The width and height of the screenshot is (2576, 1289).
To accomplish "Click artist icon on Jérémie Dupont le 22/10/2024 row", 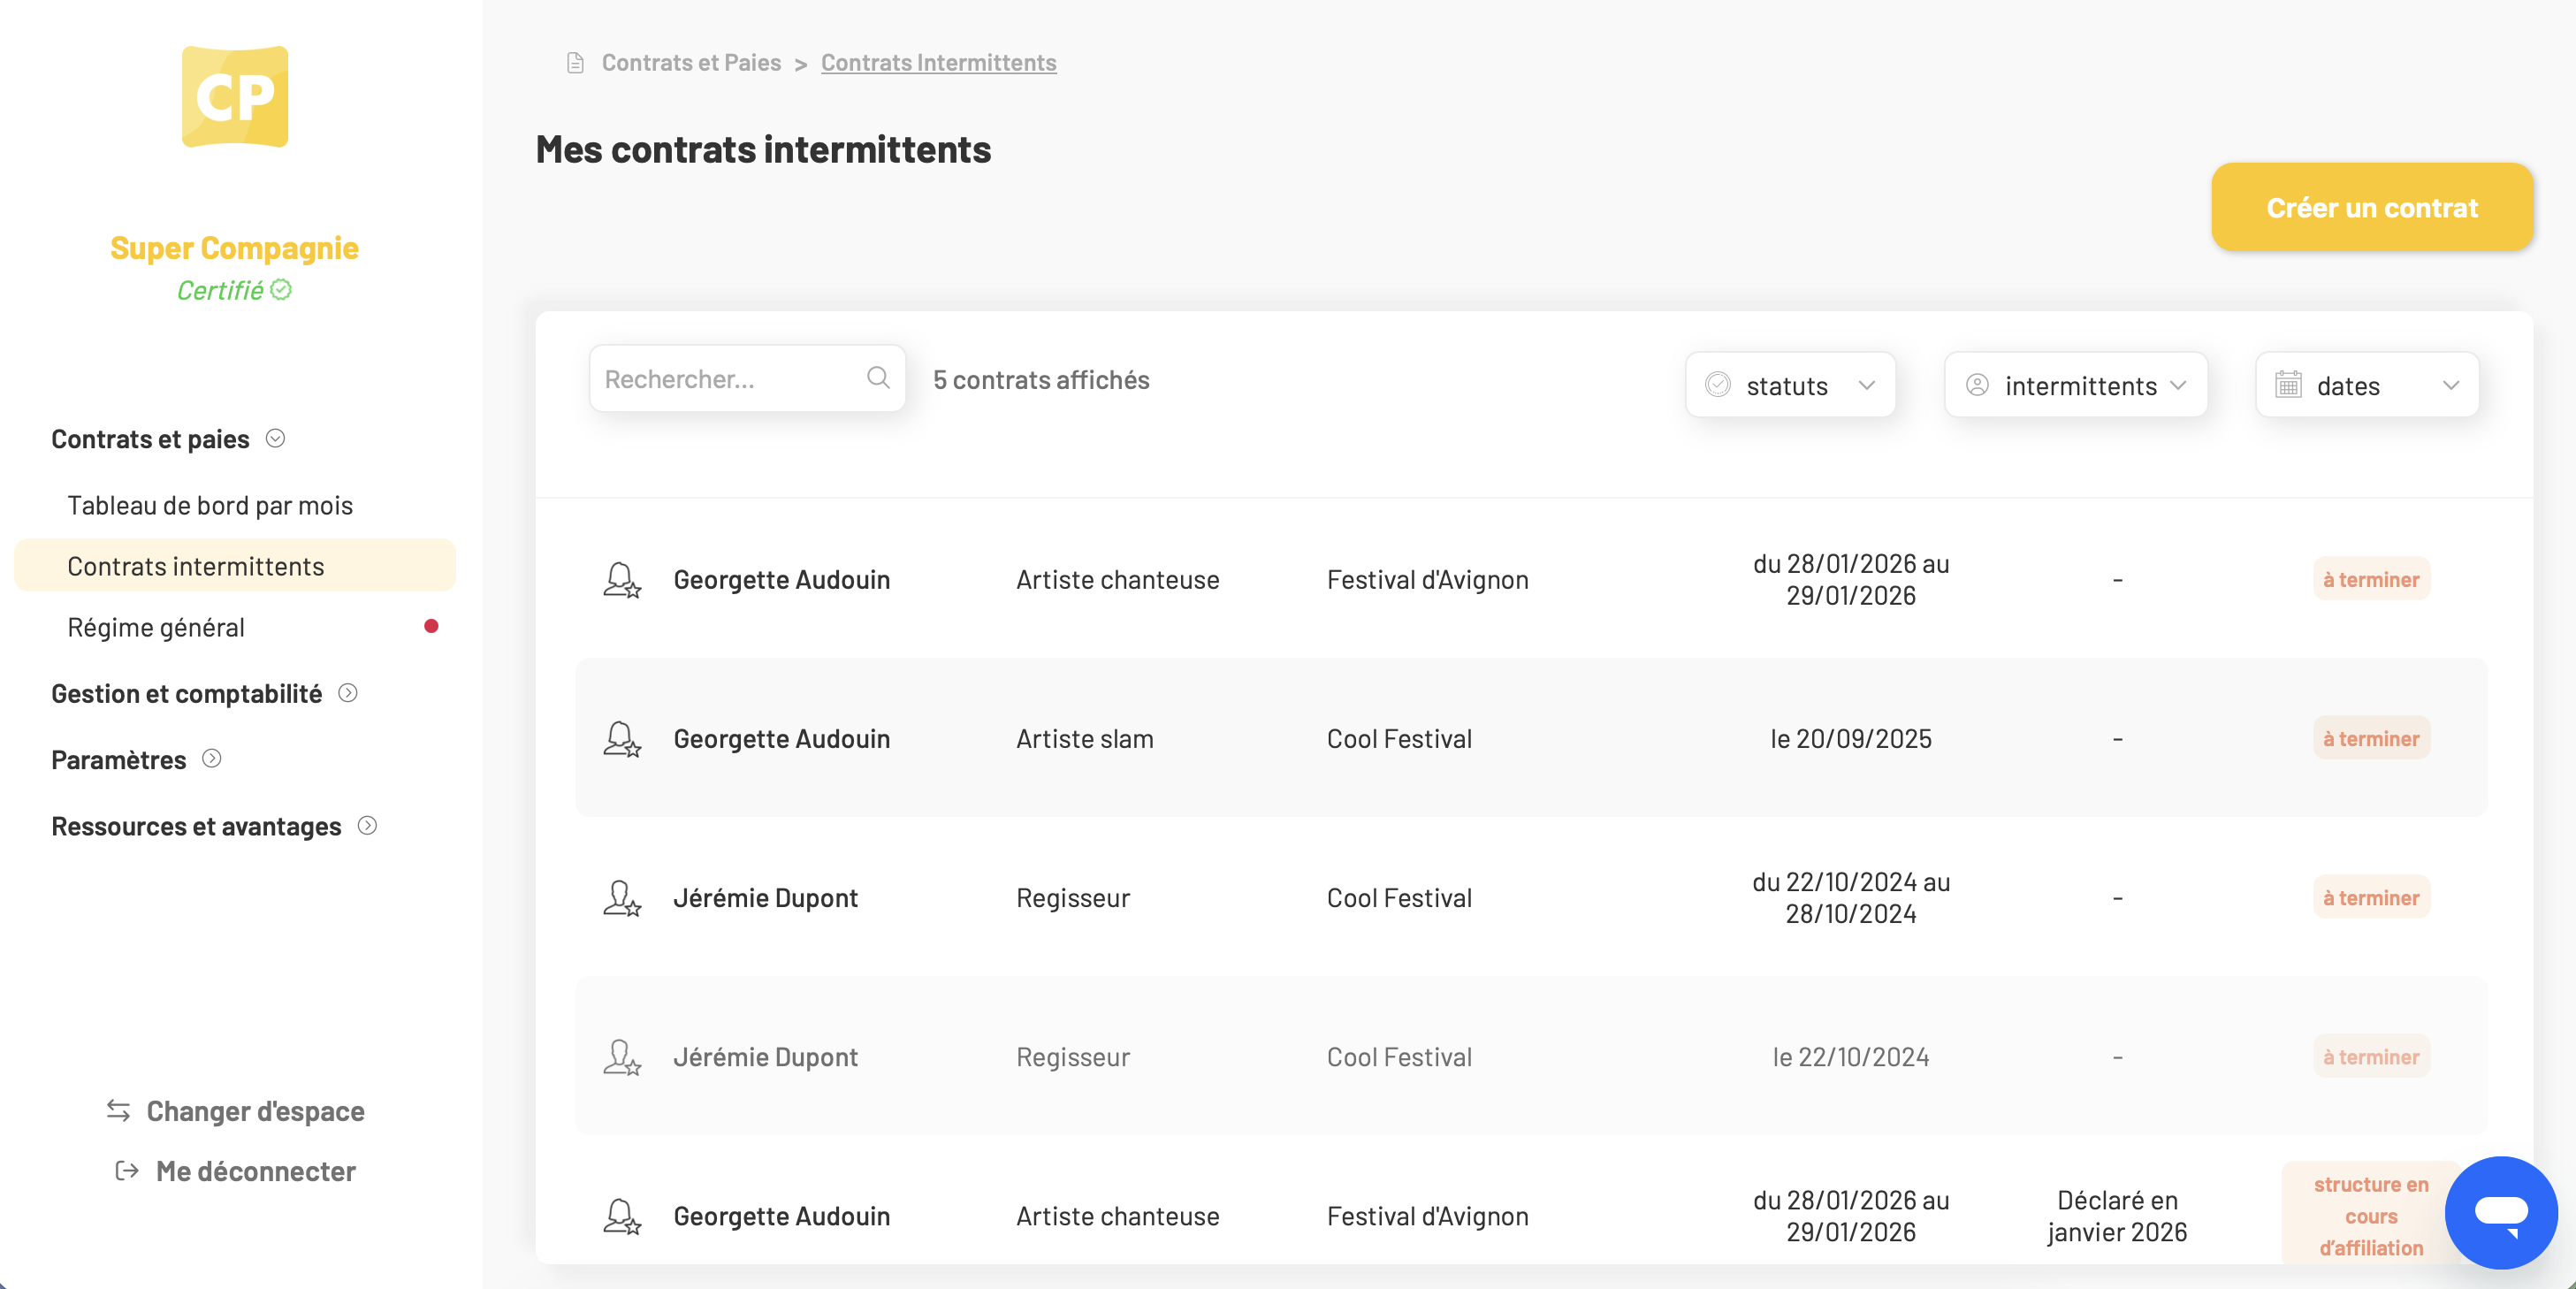I will (622, 1056).
